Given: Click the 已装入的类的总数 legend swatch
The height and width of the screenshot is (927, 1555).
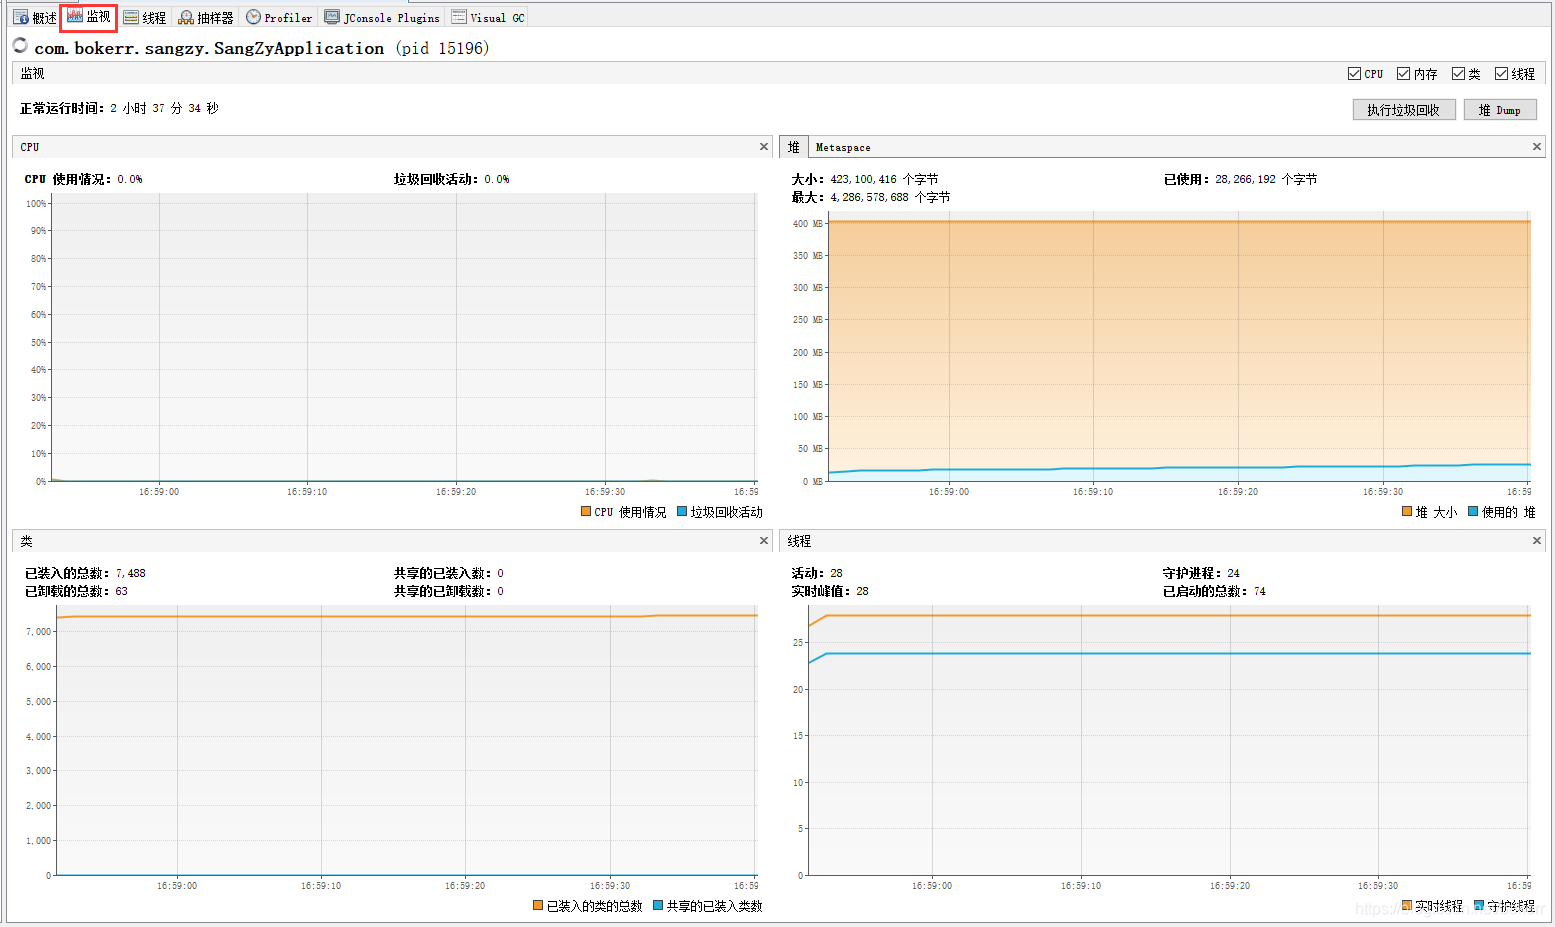Looking at the screenshot, I should pos(538,905).
